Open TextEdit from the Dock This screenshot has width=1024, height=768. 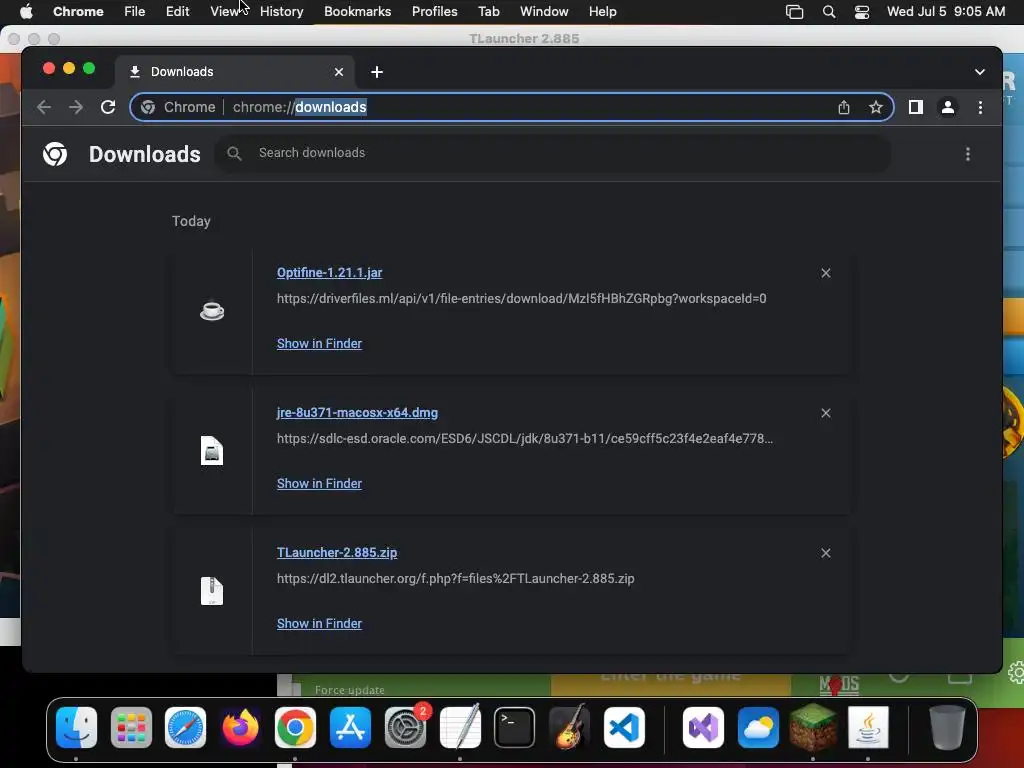coord(460,727)
